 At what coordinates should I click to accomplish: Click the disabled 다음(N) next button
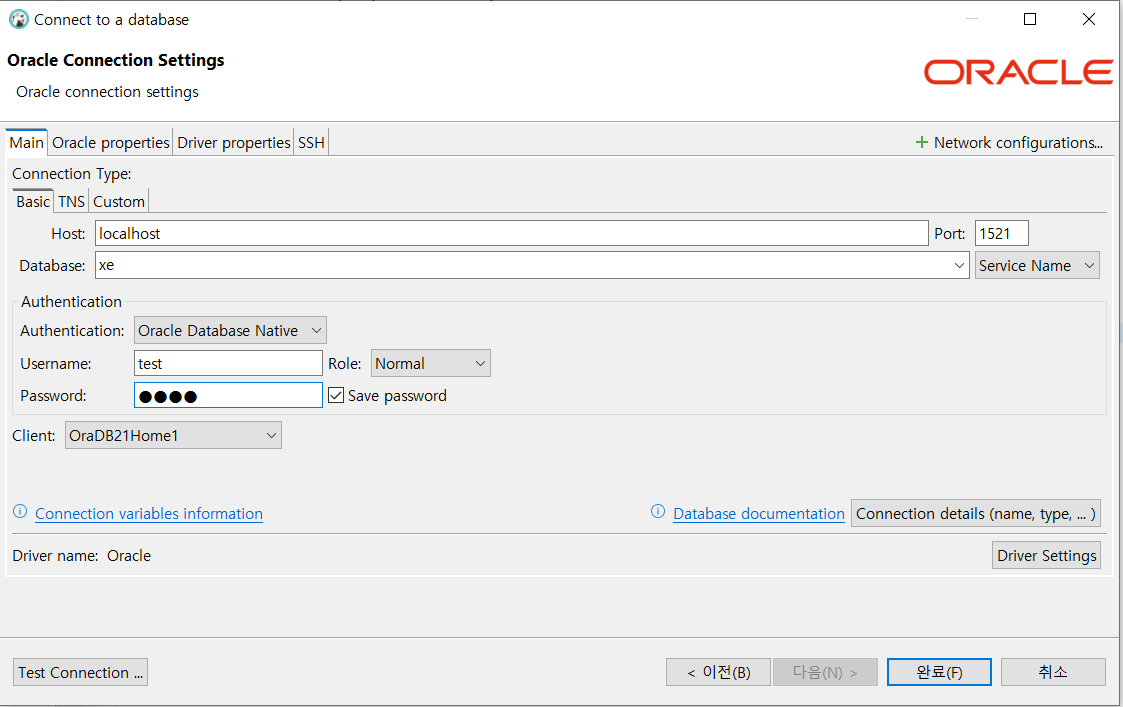pyautogui.click(x=825, y=673)
